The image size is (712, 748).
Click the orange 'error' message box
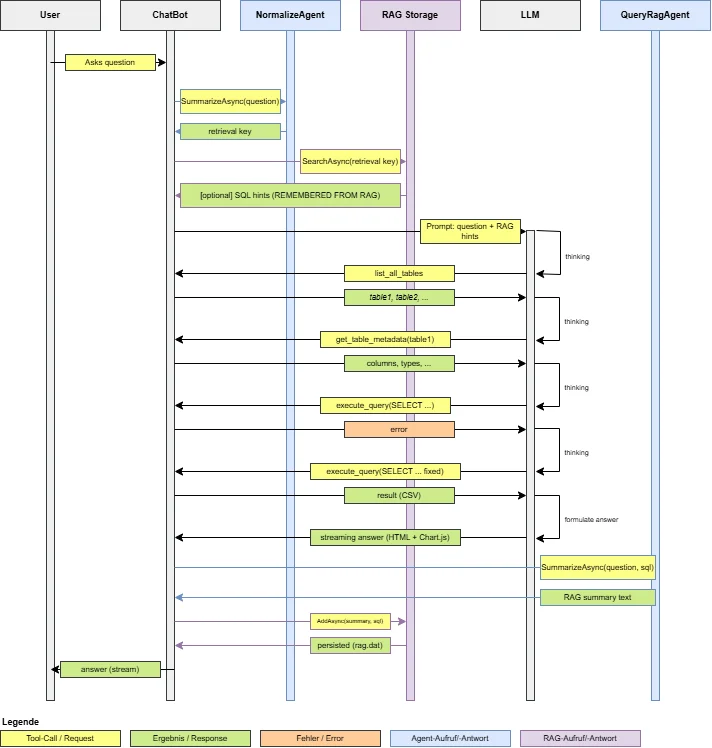tap(399, 429)
